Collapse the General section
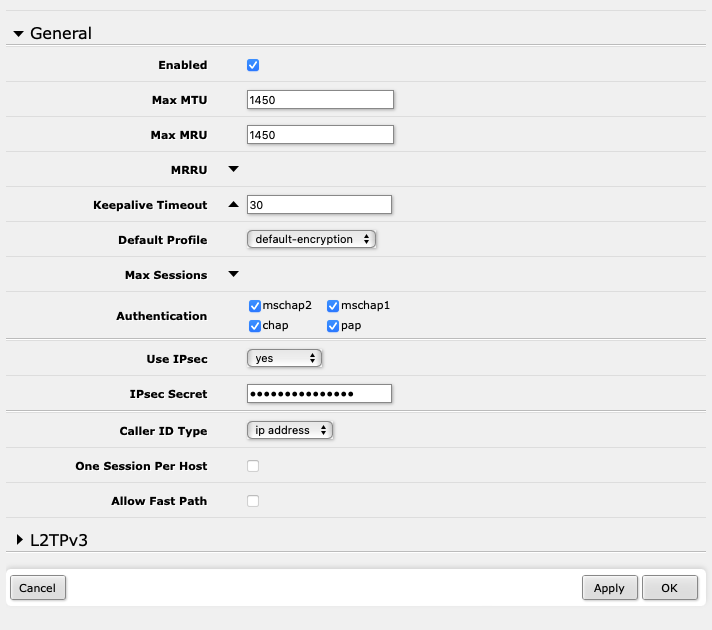The width and height of the screenshot is (712, 630). pyautogui.click(x=18, y=34)
